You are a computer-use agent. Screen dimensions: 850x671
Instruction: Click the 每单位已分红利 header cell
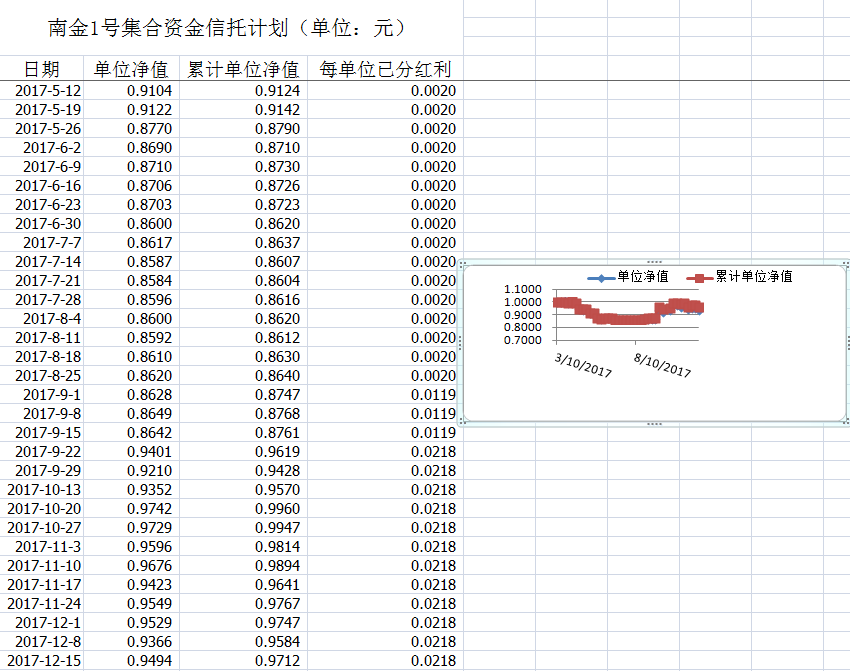tap(384, 69)
